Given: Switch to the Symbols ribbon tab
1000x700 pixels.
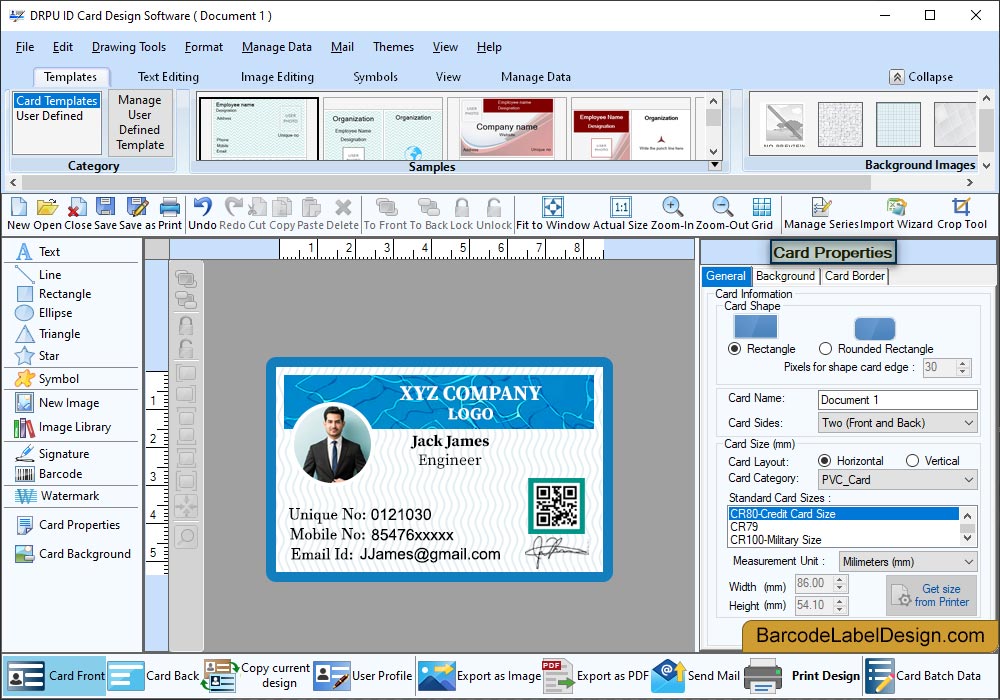Looking at the screenshot, I should click(376, 77).
